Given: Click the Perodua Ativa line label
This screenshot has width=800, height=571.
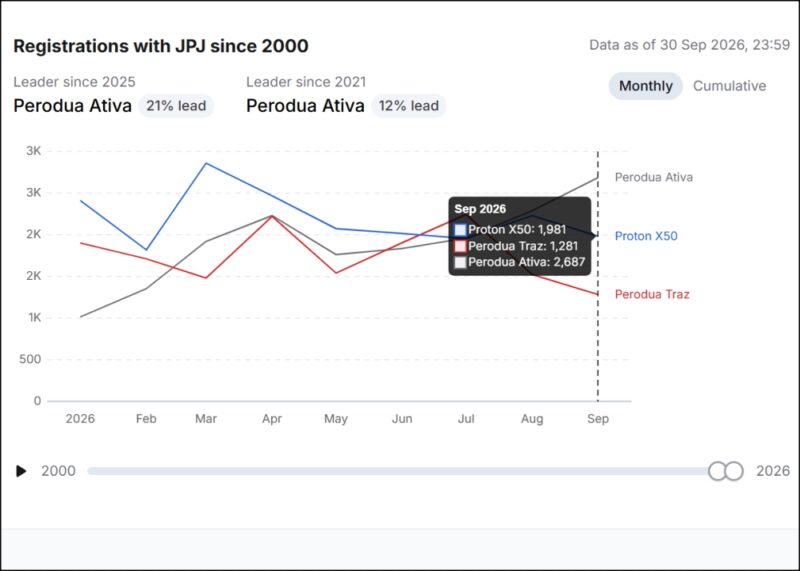Looking at the screenshot, I should click(x=654, y=177).
